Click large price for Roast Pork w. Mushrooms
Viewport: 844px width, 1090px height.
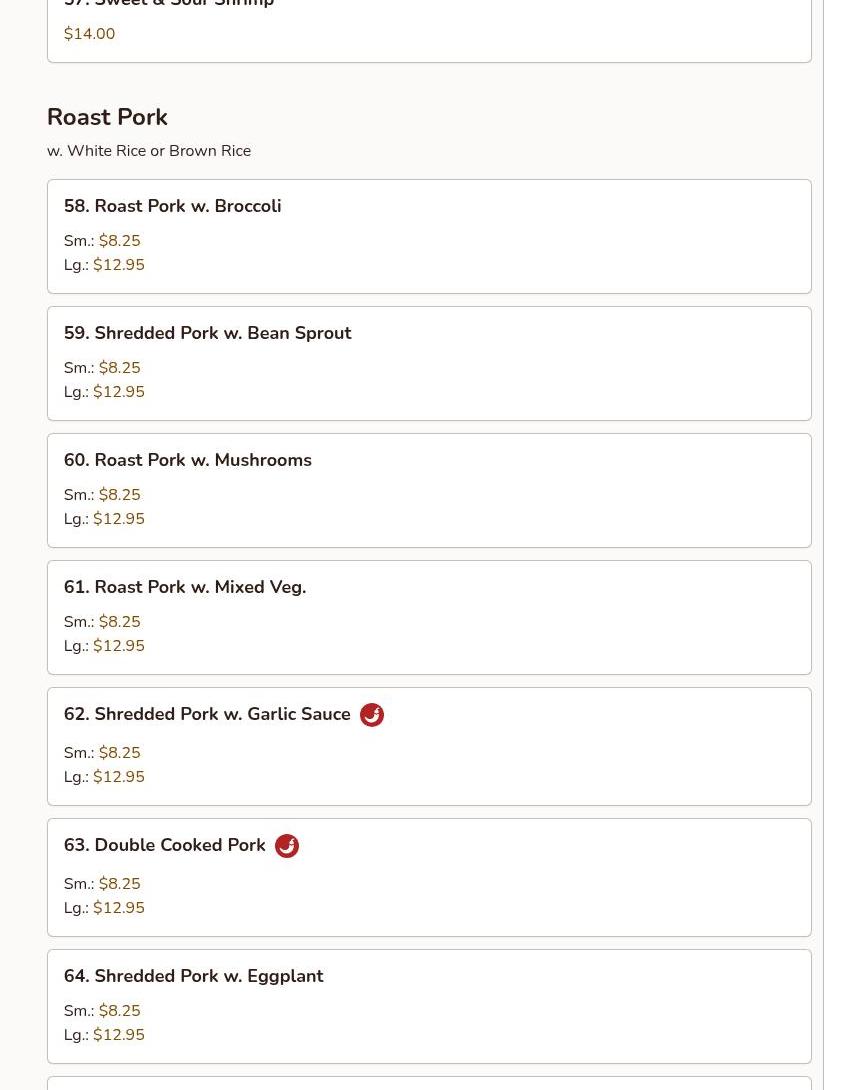pyautogui.click(x=118, y=519)
